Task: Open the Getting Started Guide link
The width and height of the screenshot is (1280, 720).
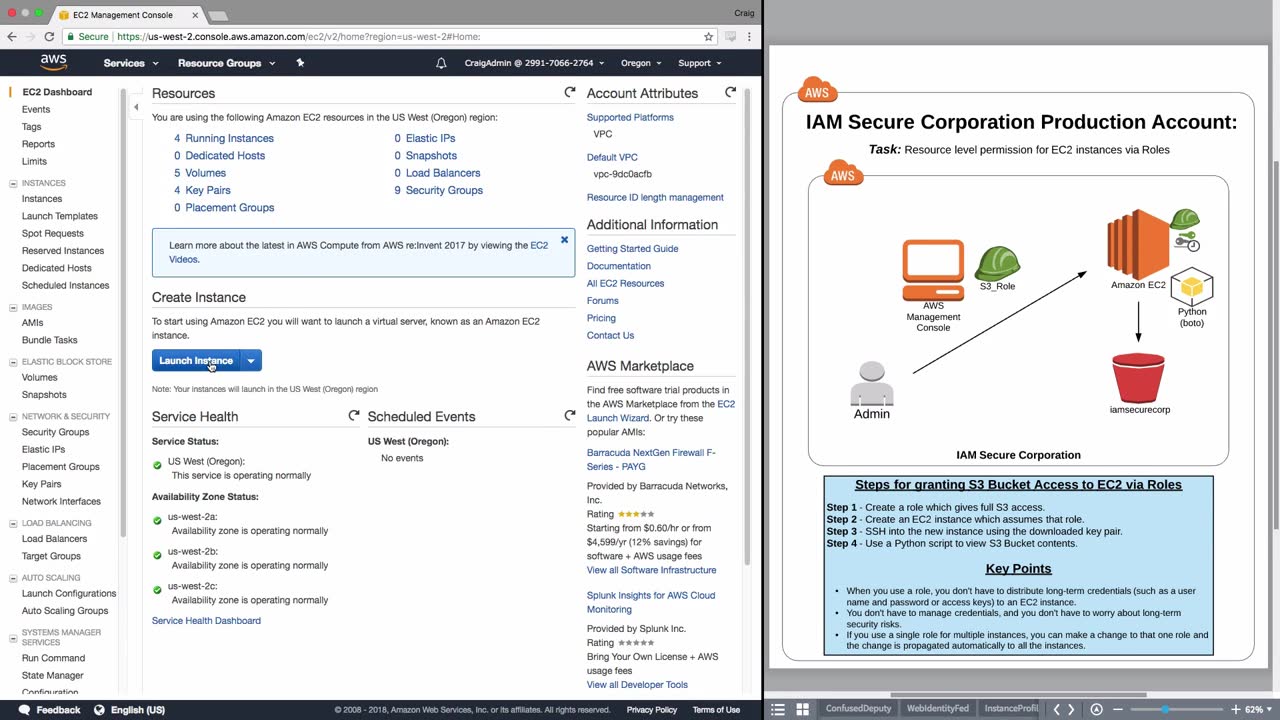Action: click(x=632, y=248)
